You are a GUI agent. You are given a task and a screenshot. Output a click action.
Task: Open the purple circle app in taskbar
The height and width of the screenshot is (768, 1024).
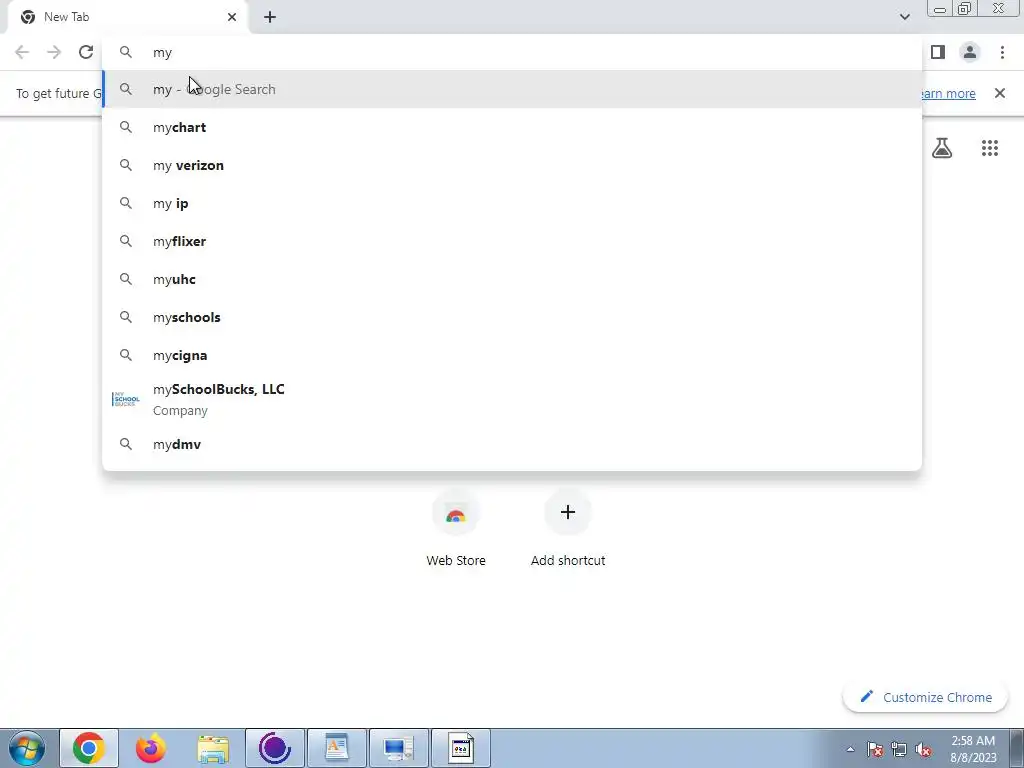tap(274, 748)
